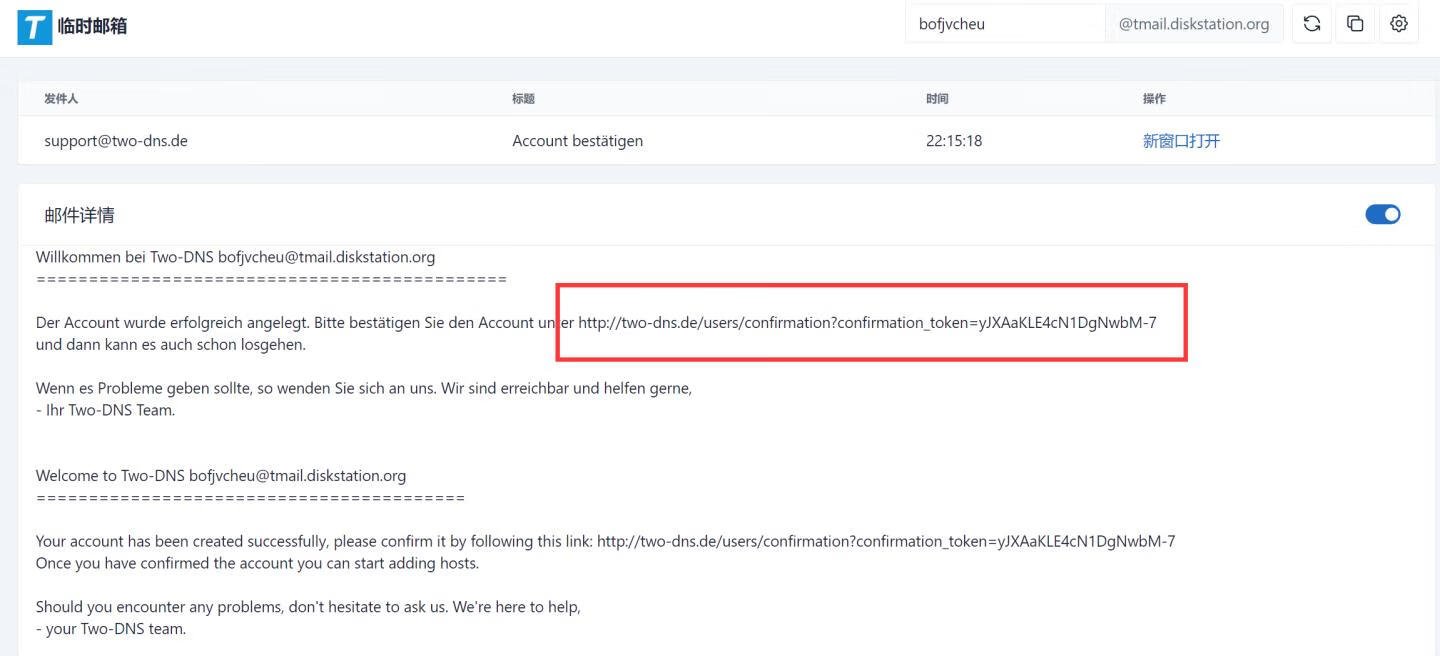Click the 新窗口打开 link
The width and height of the screenshot is (1440, 656).
click(1181, 141)
